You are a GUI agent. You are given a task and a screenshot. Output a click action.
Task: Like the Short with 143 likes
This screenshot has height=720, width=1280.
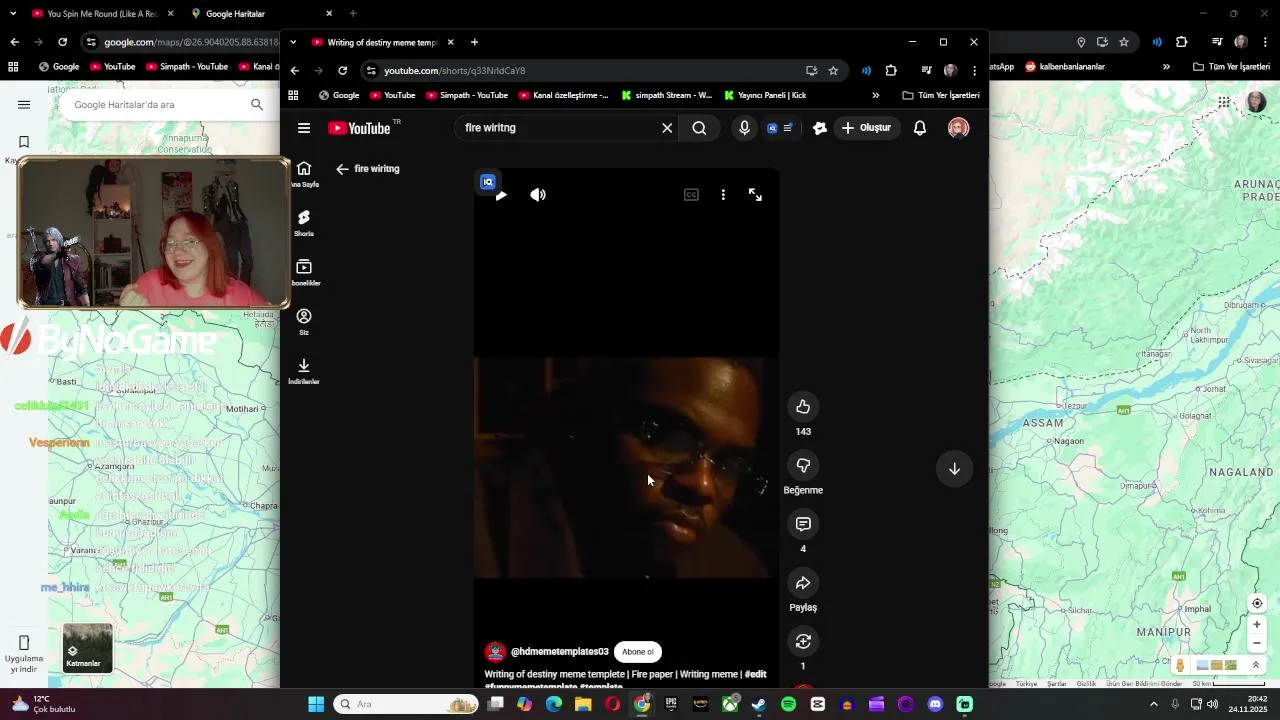point(803,406)
